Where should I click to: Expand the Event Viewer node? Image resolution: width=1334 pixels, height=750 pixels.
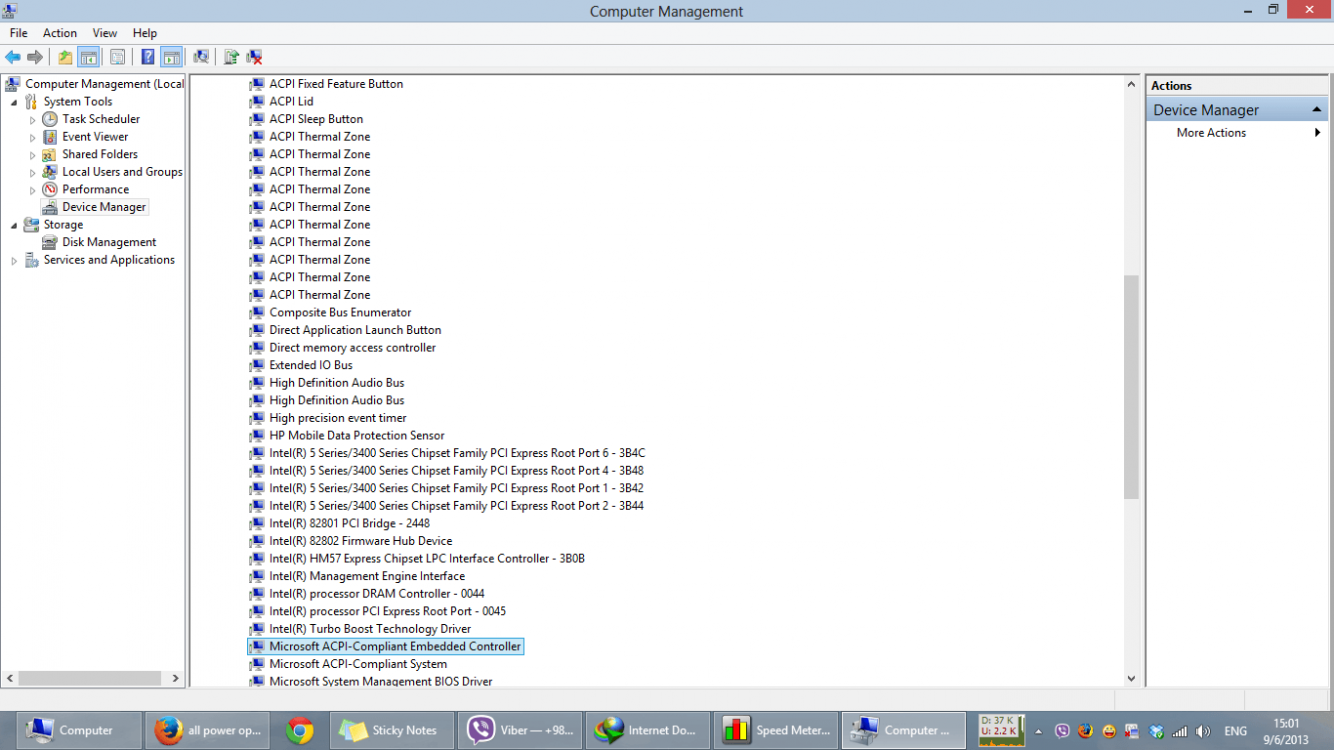click(32, 137)
